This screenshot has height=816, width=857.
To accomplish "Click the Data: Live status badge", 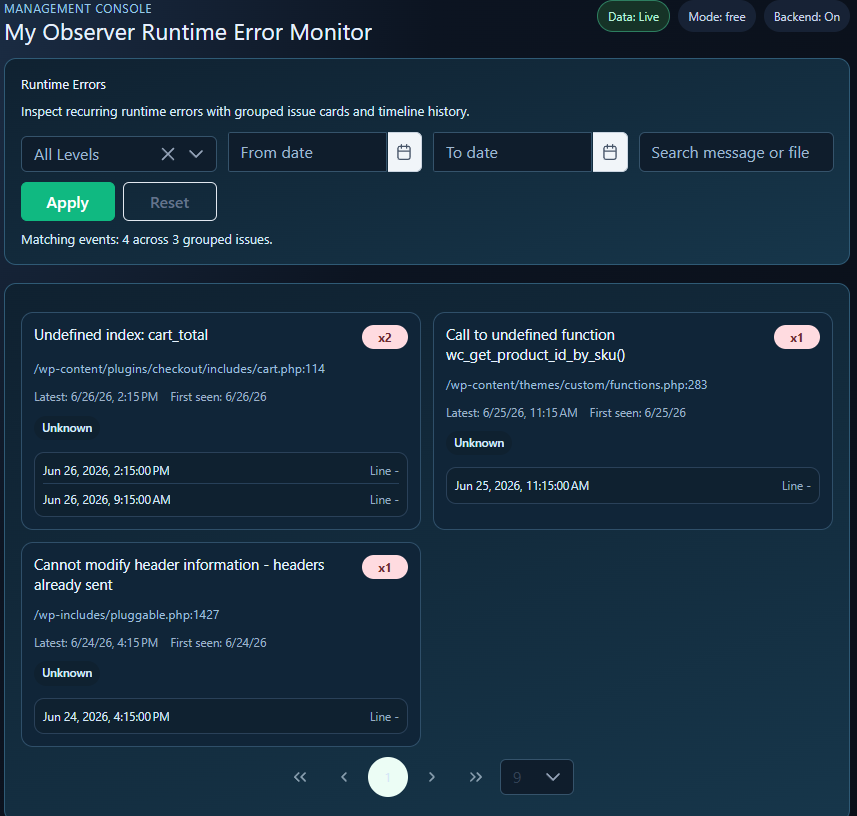I will tap(633, 16).
